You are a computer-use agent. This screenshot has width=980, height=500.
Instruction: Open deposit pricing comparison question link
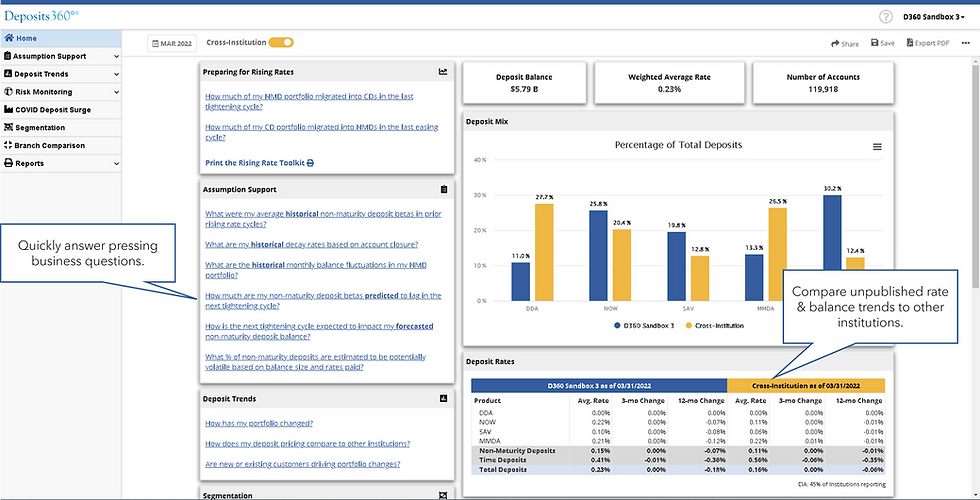(308, 444)
